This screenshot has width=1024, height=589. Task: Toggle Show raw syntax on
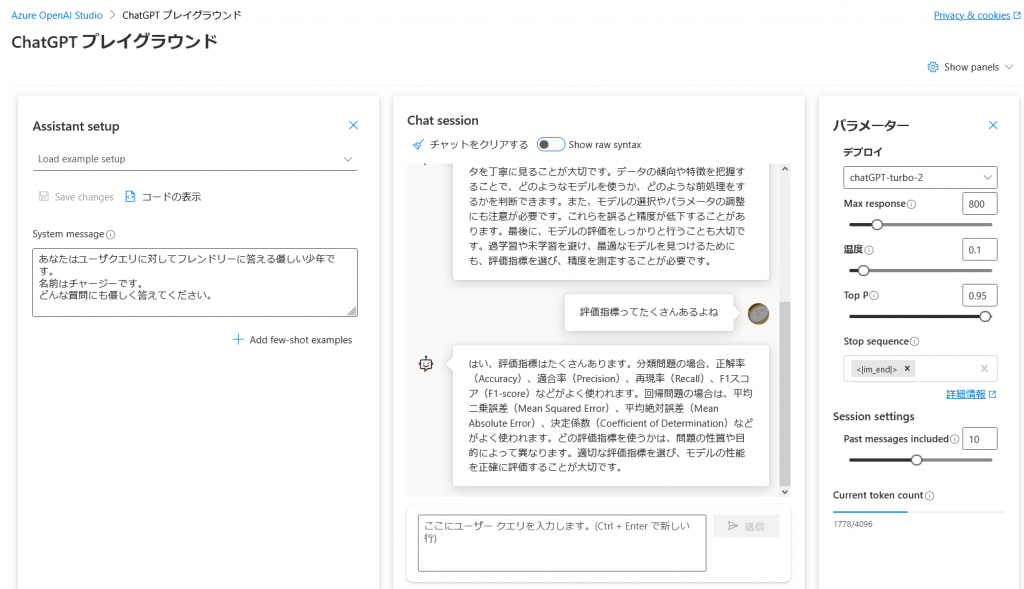(549, 143)
